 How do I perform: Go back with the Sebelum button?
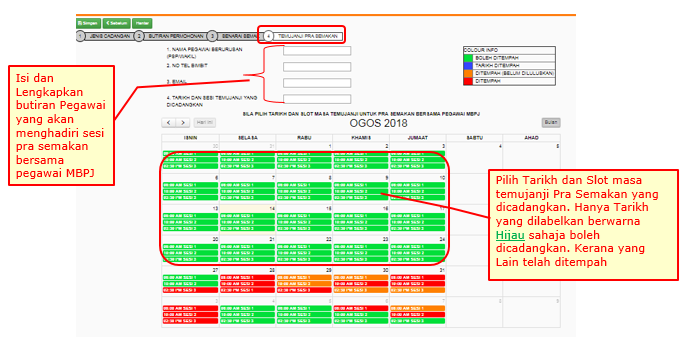point(116,23)
